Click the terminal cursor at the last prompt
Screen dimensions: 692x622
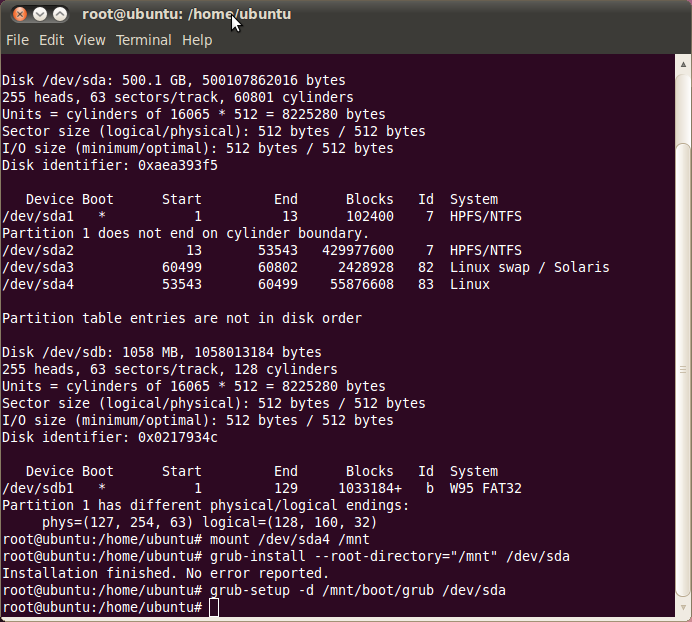pos(214,607)
